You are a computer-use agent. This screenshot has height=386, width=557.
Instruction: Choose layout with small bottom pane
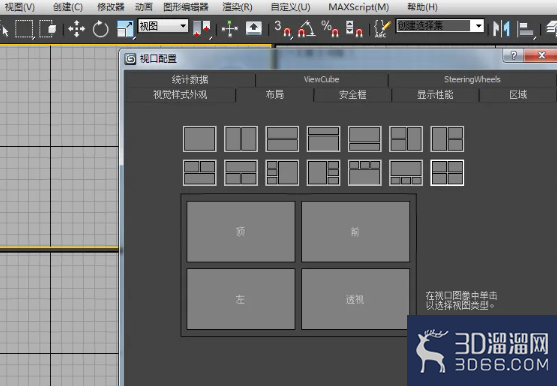click(x=364, y=139)
